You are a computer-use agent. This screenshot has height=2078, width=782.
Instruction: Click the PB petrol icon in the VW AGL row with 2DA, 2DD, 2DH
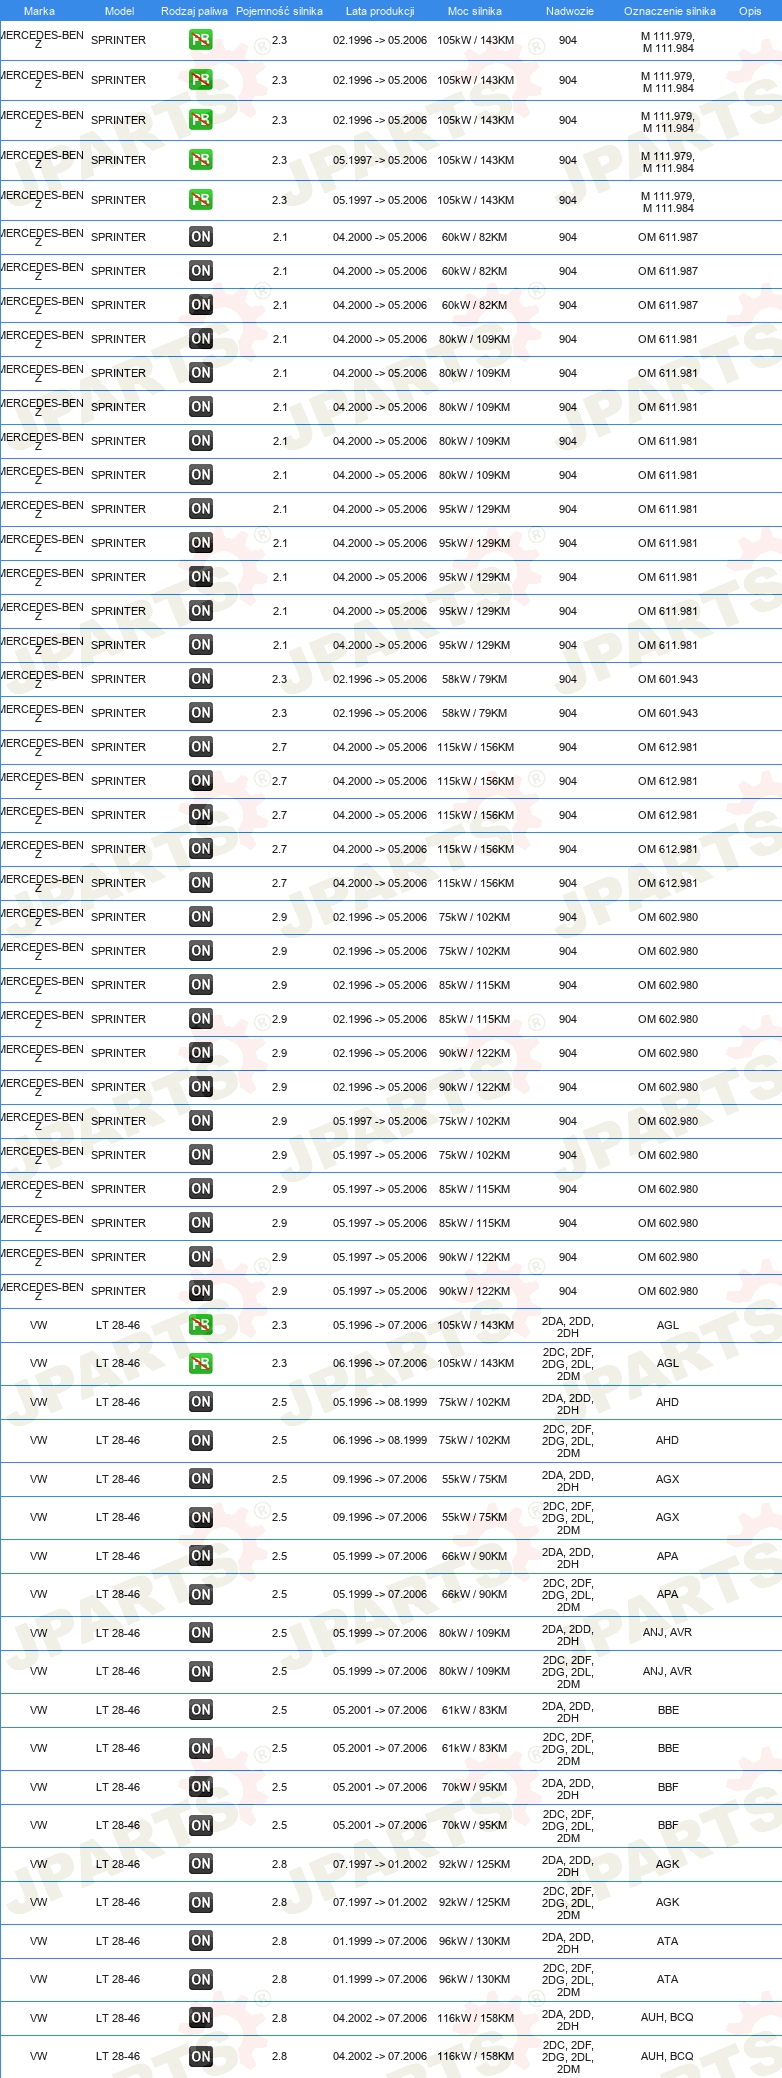click(201, 1325)
